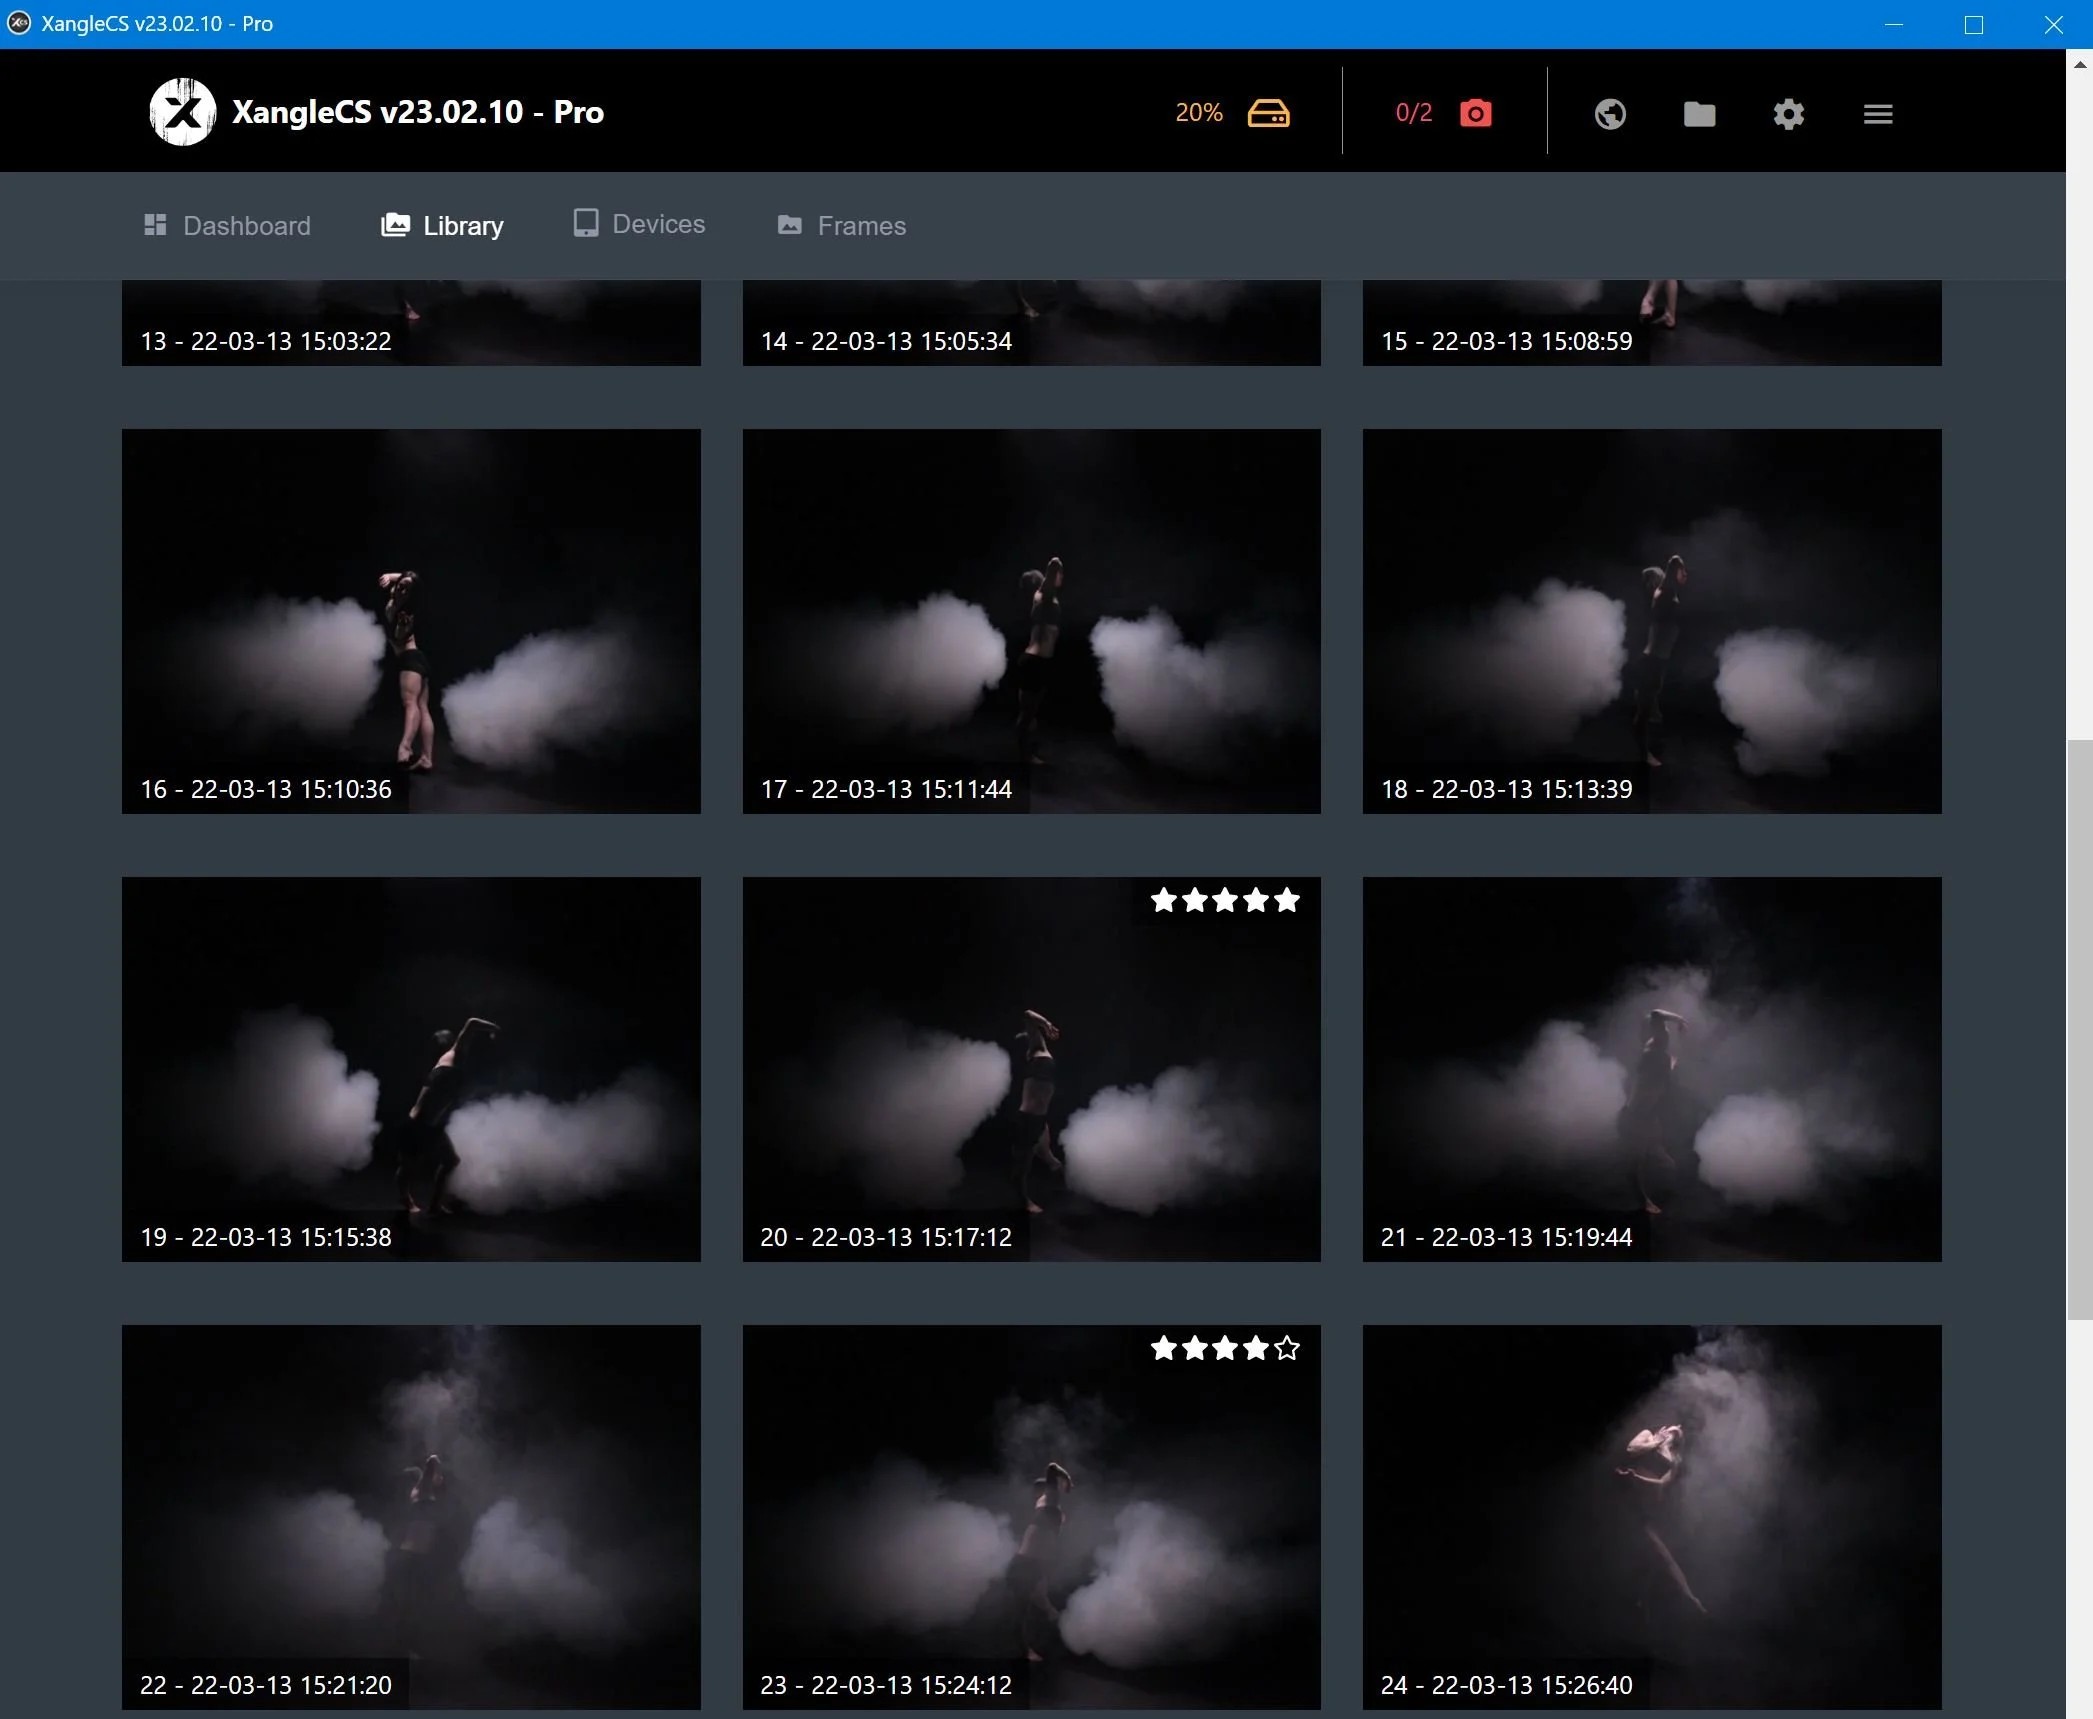Minimize the XangleCS window
Viewport: 2093px width, 1719px height.
(1894, 24)
